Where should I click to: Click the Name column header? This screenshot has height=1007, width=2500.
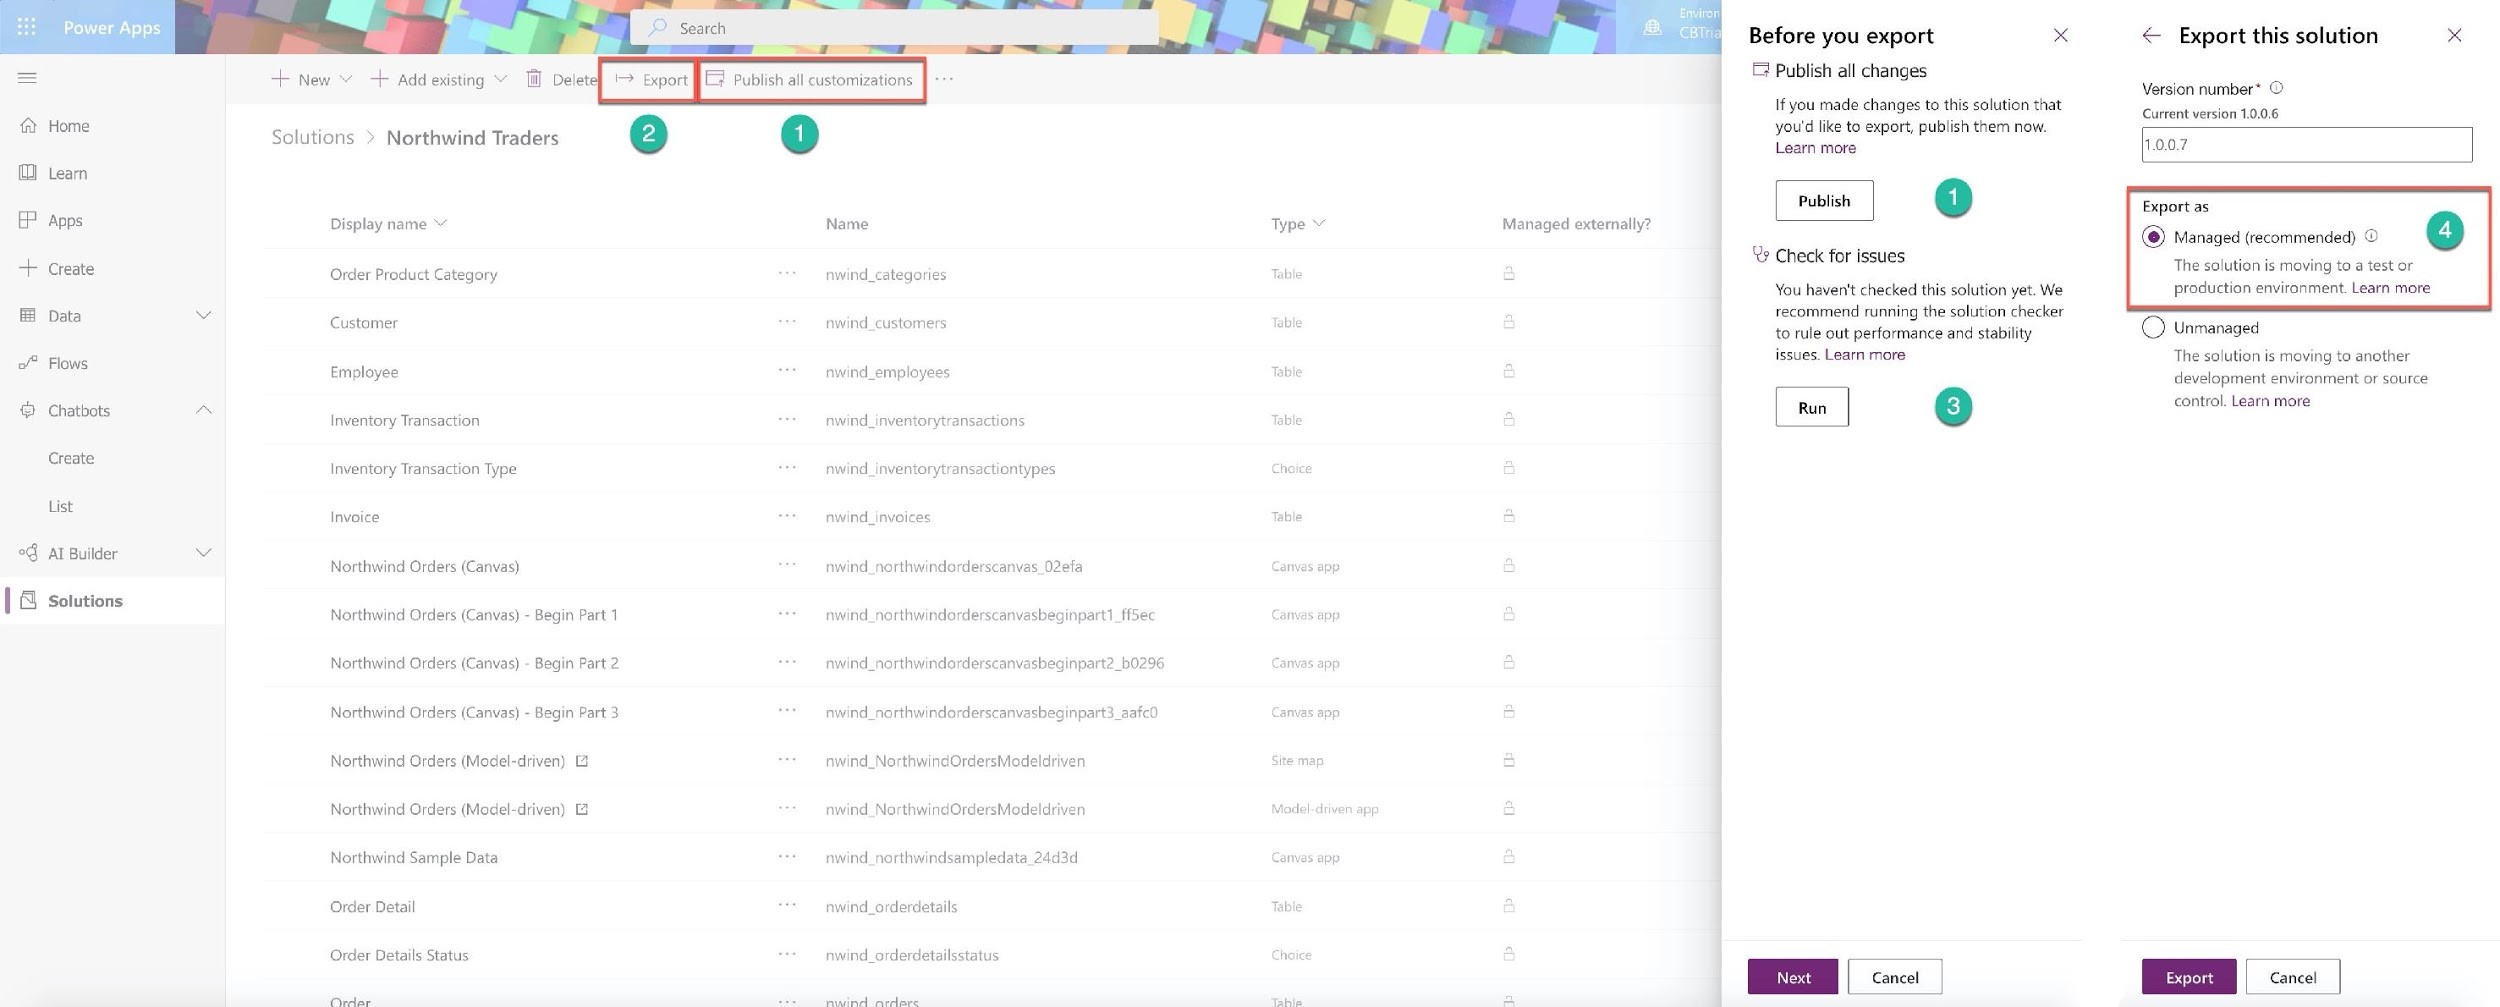point(846,223)
